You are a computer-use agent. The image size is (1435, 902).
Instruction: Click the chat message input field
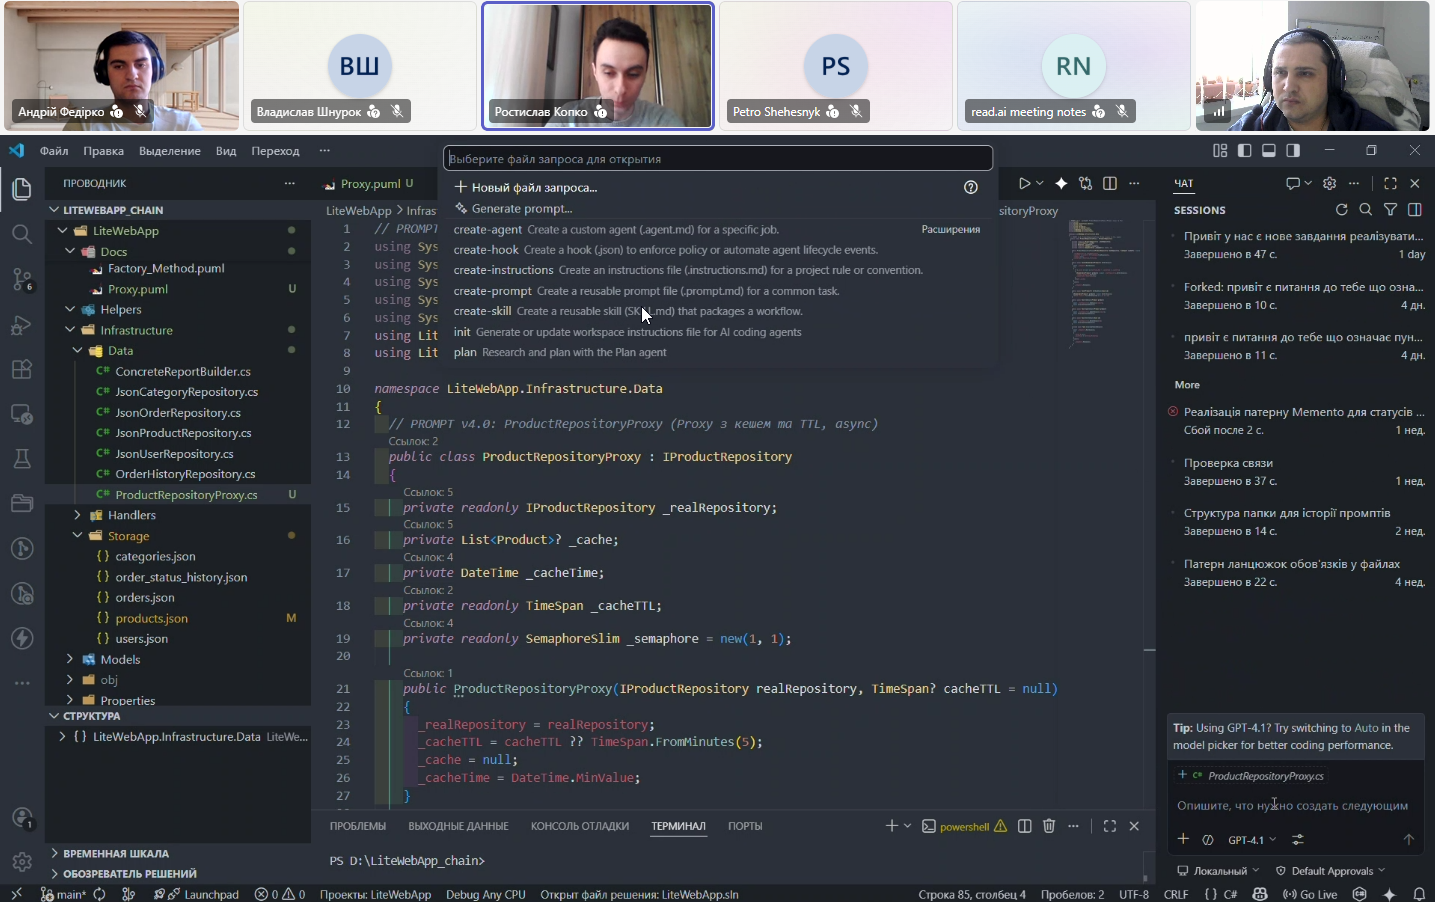1292,806
